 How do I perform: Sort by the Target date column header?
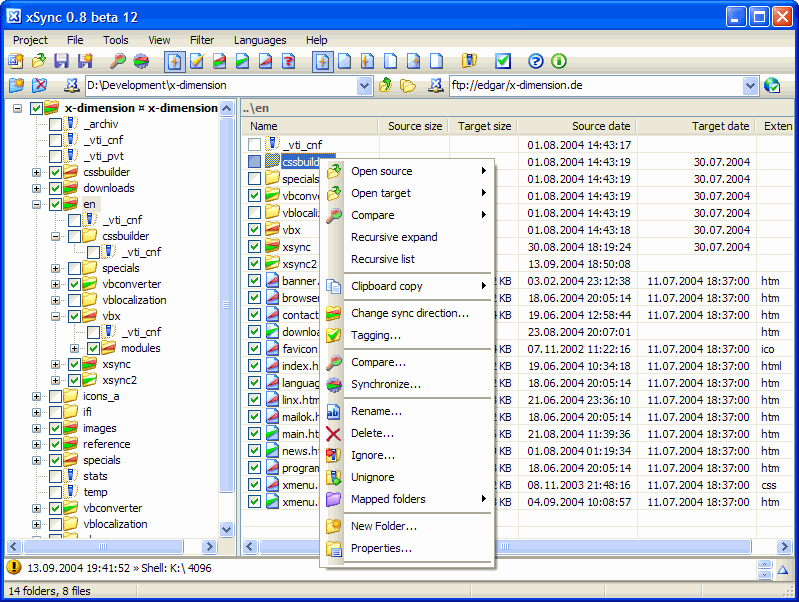[697, 126]
